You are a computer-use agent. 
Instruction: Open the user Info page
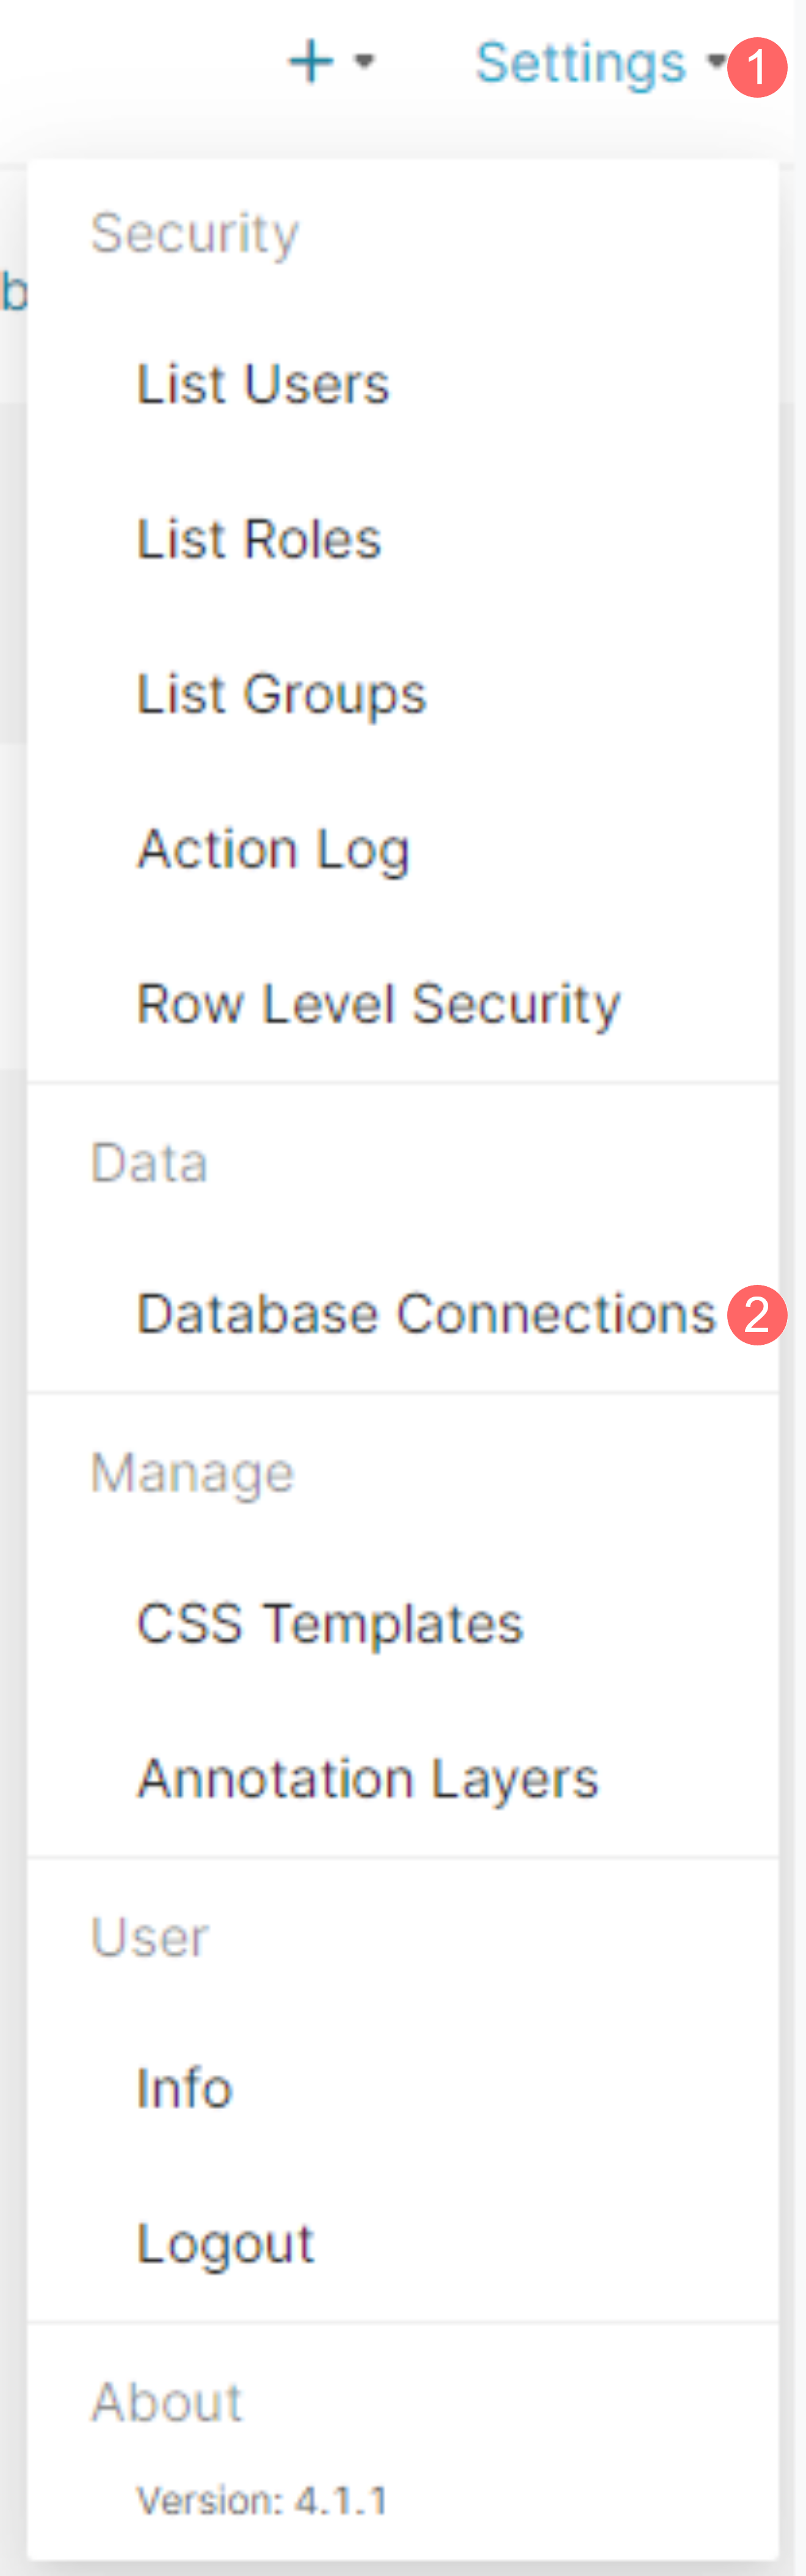tap(185, 2088)
